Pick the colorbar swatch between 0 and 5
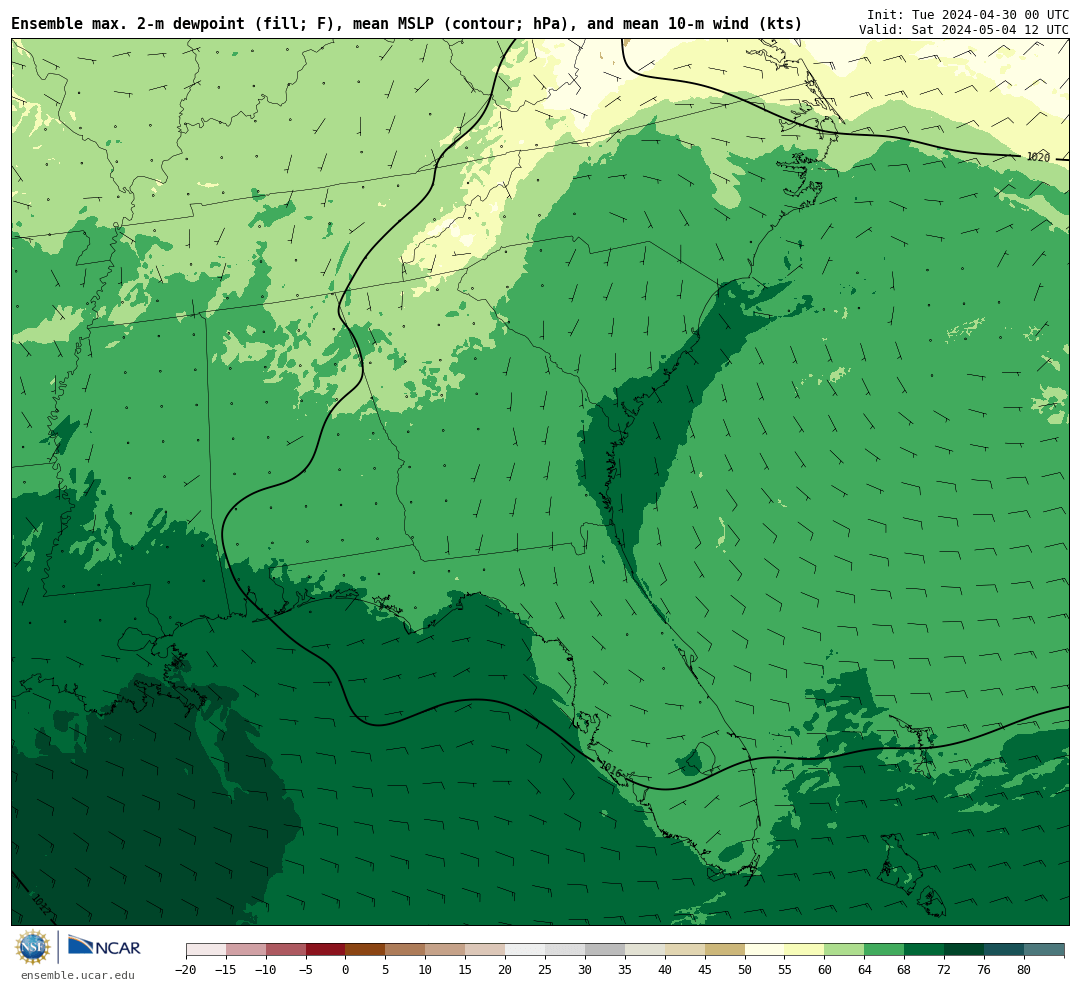The height and width of the screenshot is (988, 1080). [x=366, y=950]
